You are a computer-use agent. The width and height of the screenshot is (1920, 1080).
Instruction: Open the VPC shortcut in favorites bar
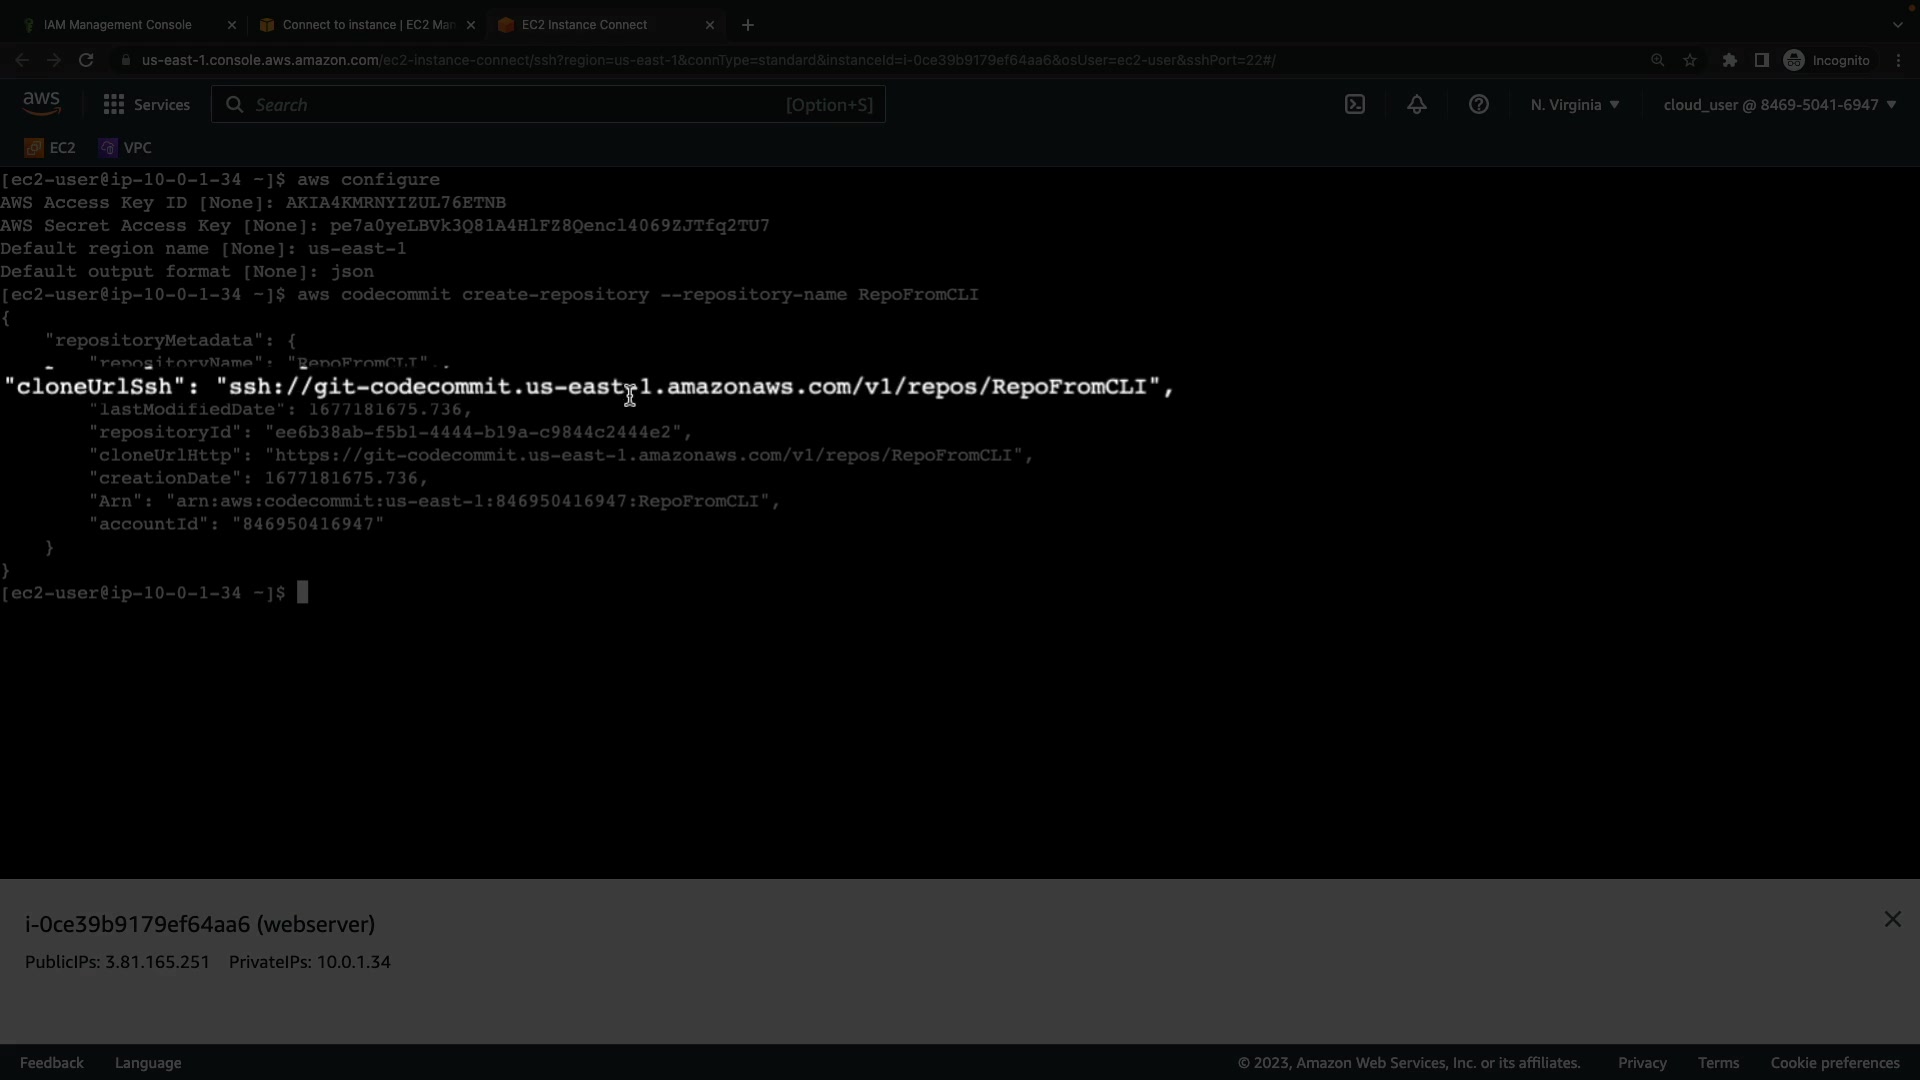coord(125,148)
